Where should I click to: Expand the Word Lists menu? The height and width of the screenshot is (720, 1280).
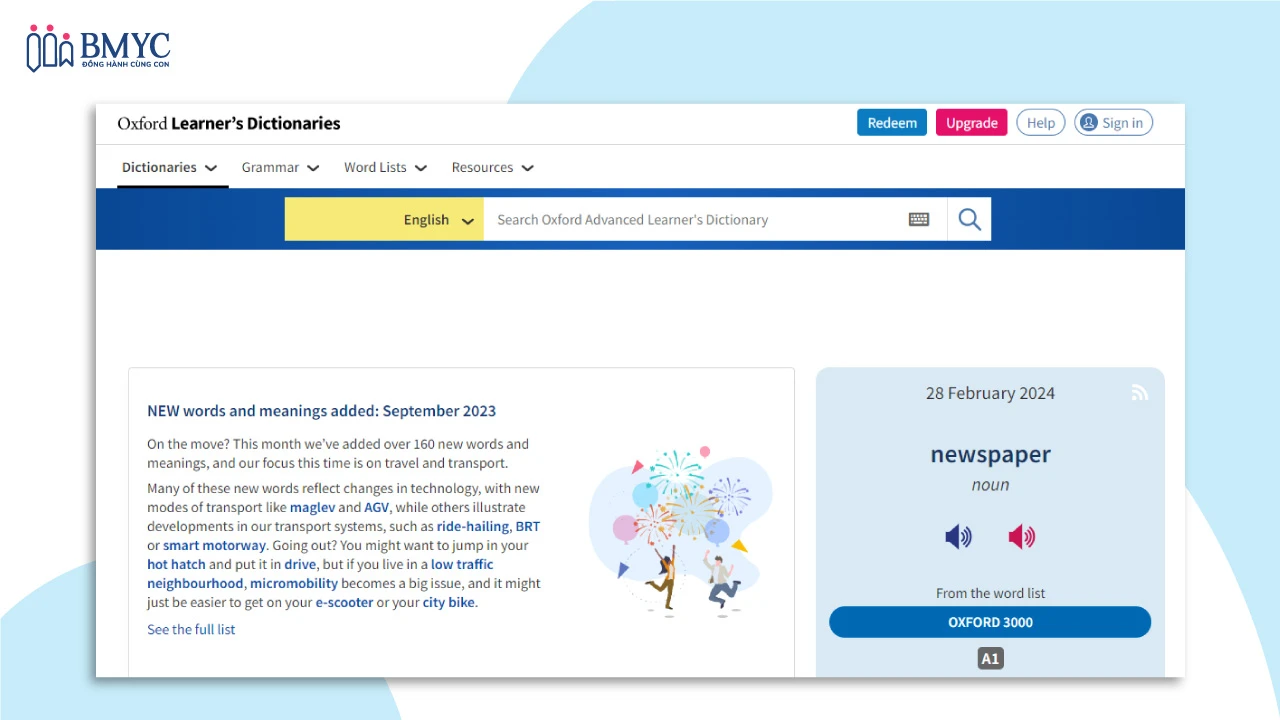point(385,168)
